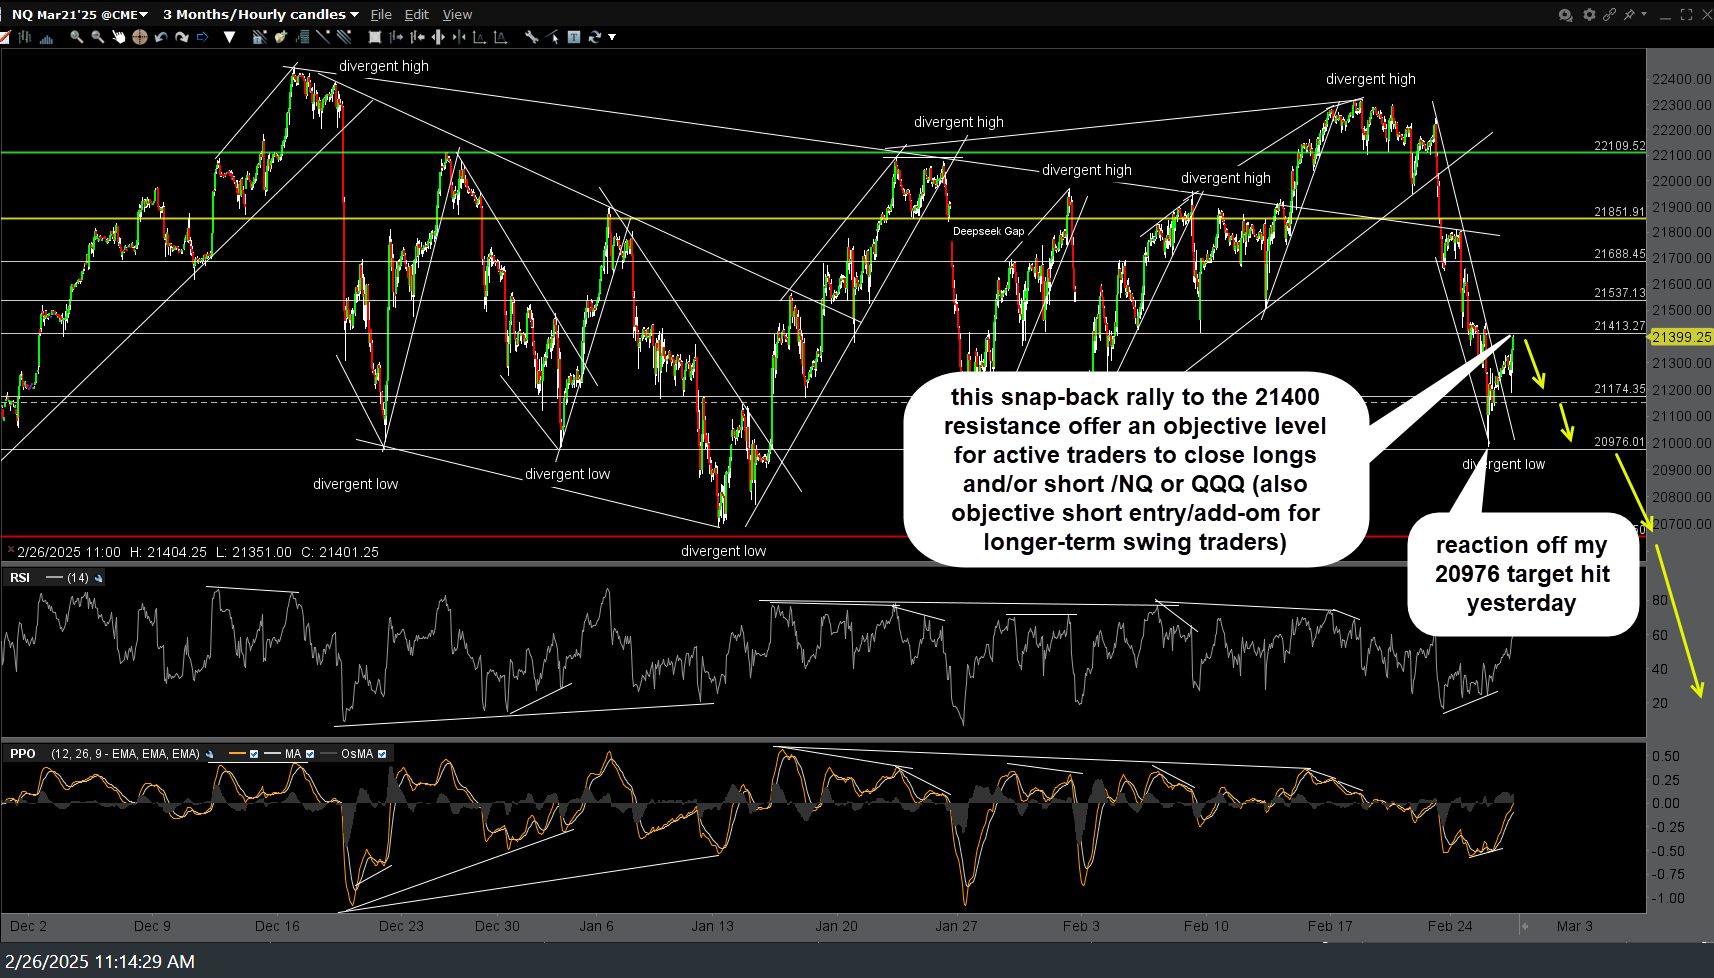Click the 21399.25 current price marker
This screenshot has width=1714, height=978.
[1680, 337]
